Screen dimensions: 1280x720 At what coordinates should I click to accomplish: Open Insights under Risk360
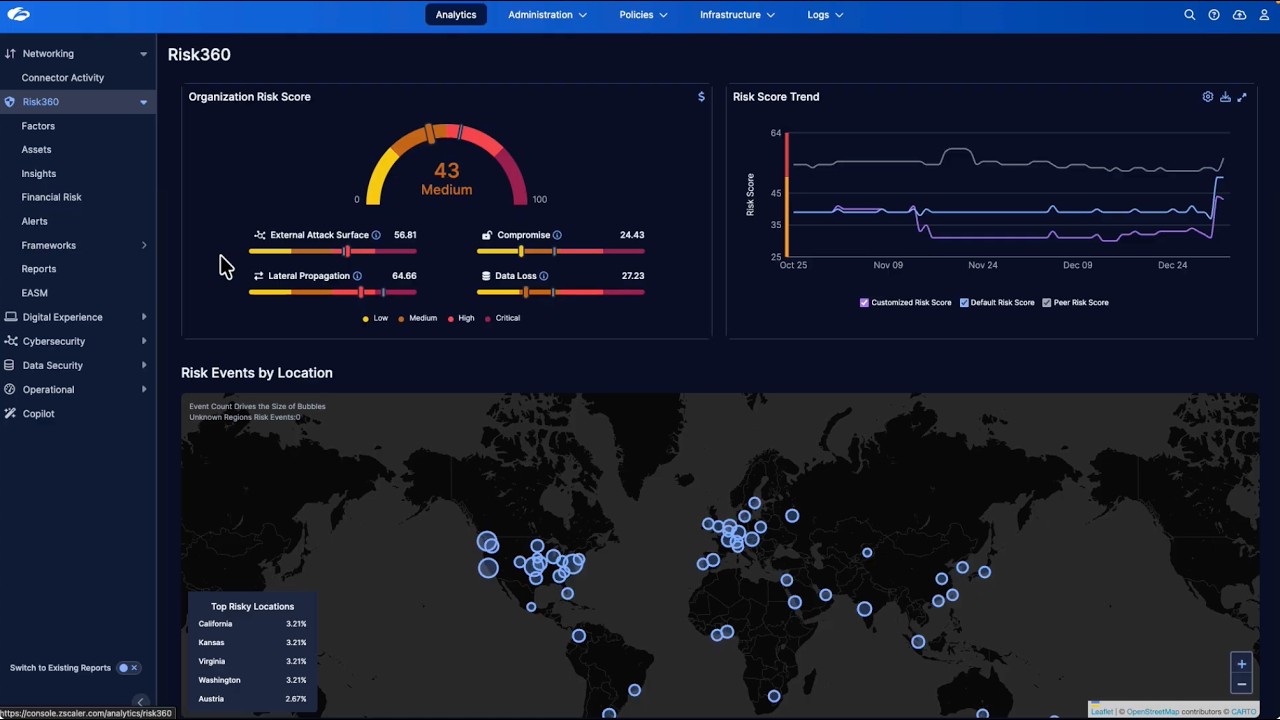(39, 174)
